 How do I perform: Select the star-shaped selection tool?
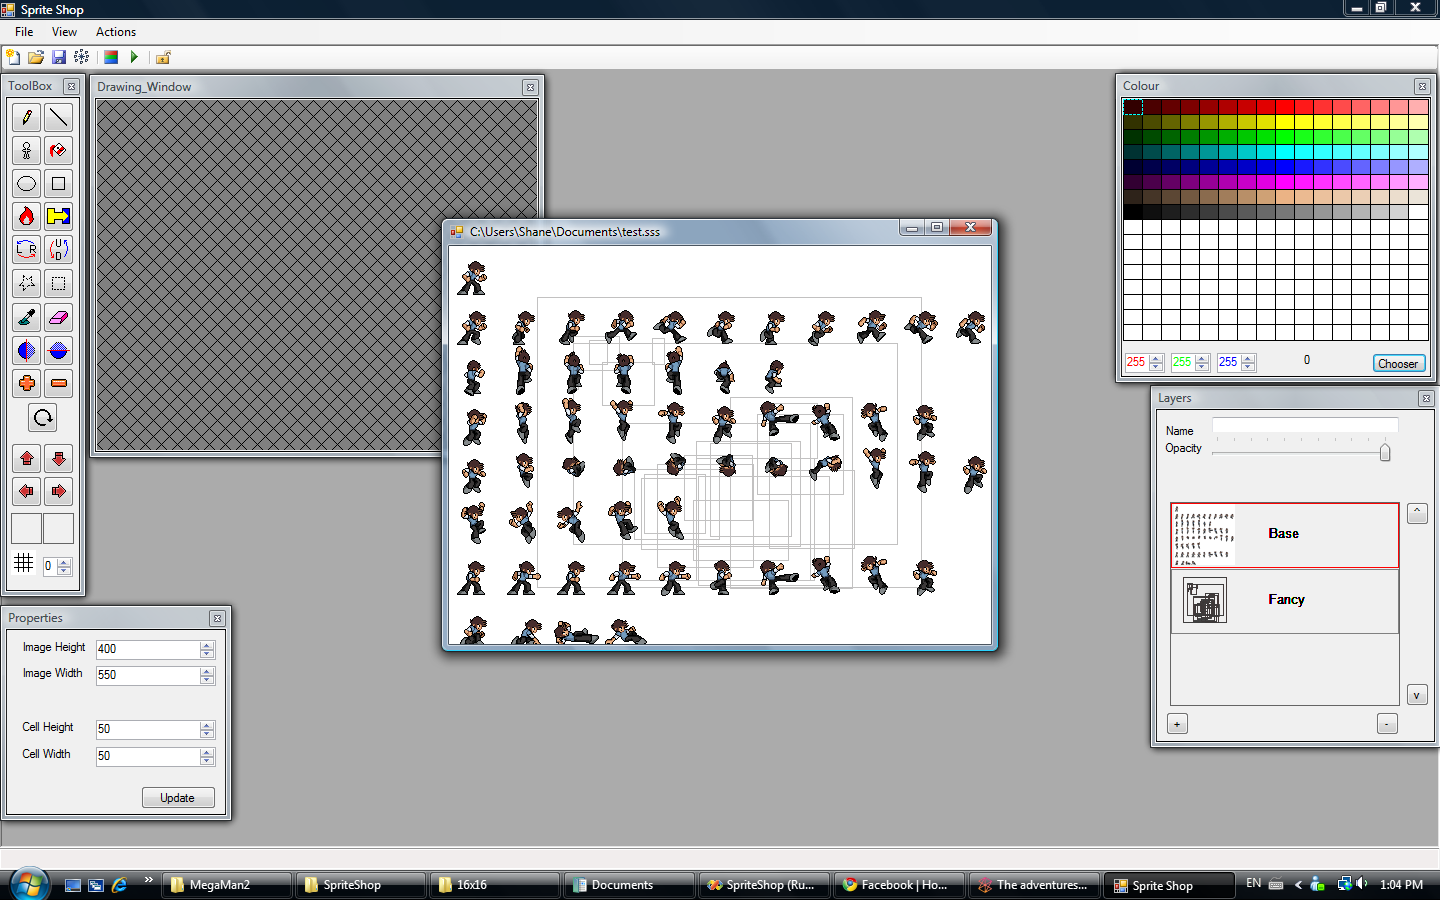click(x=27, y=284)
